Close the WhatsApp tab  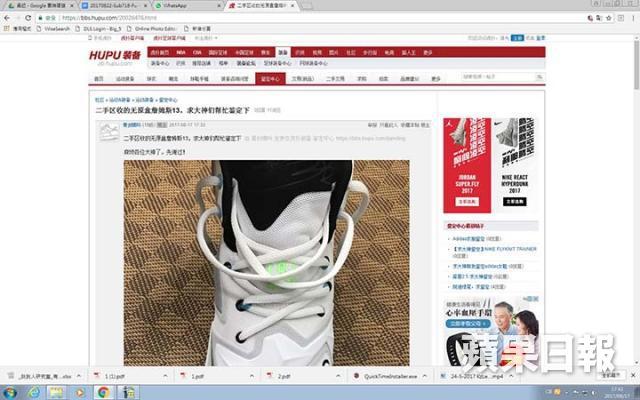click(x=219, y=6)
